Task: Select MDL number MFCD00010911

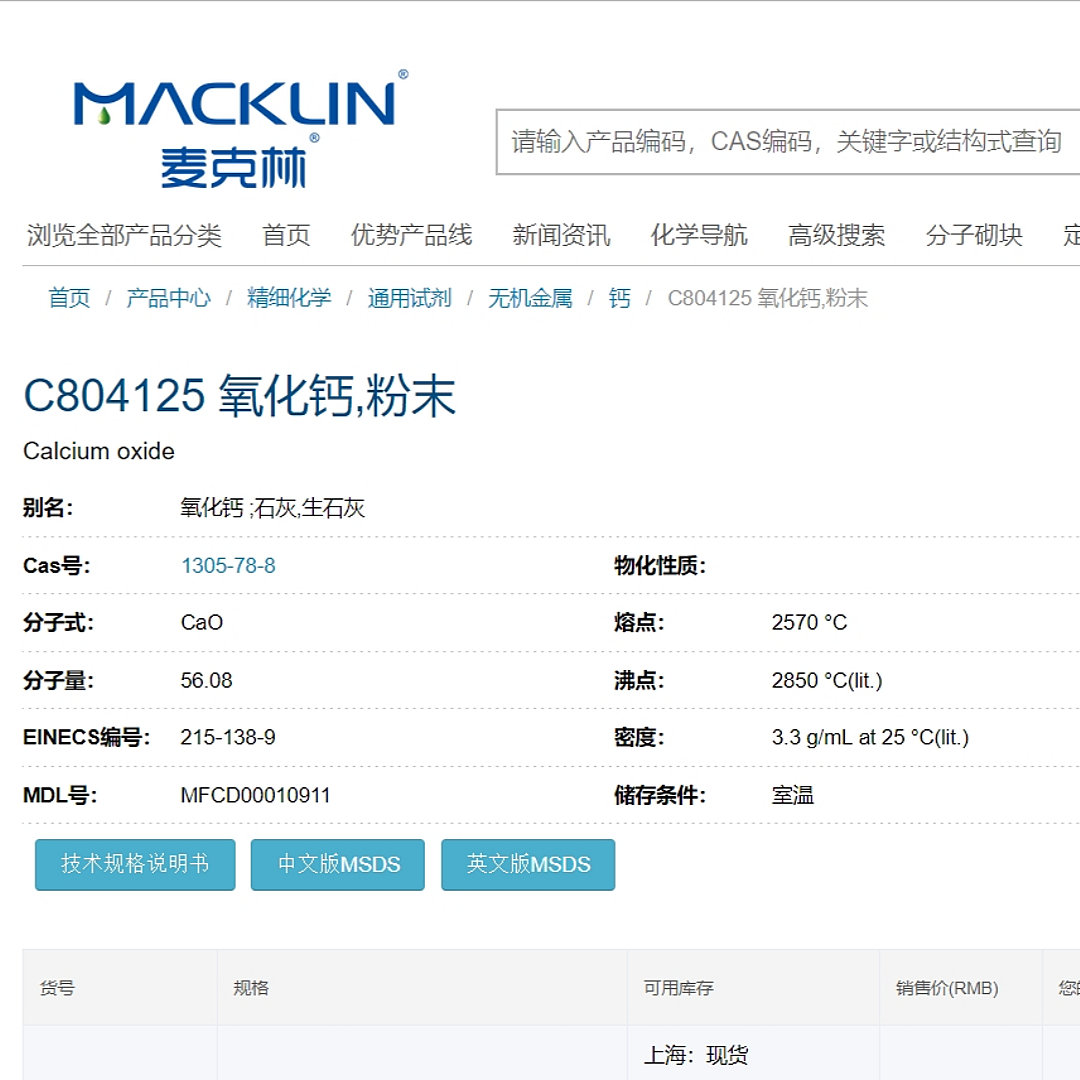Action: [x=256, y=796]
